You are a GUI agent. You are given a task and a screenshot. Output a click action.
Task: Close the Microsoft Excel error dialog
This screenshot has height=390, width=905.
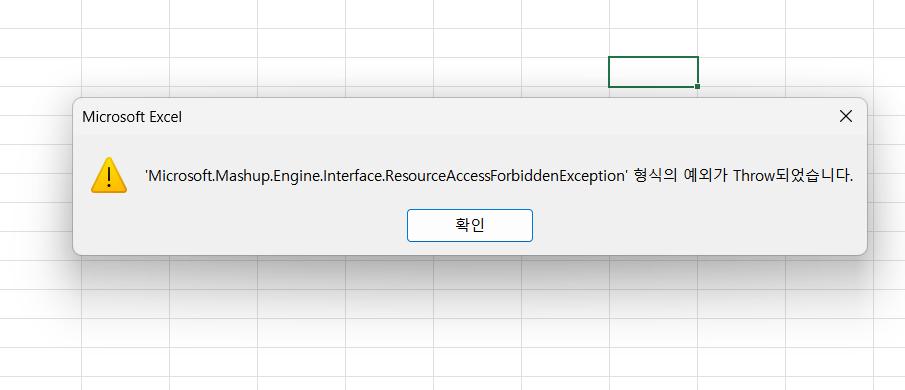click(846, 117)
